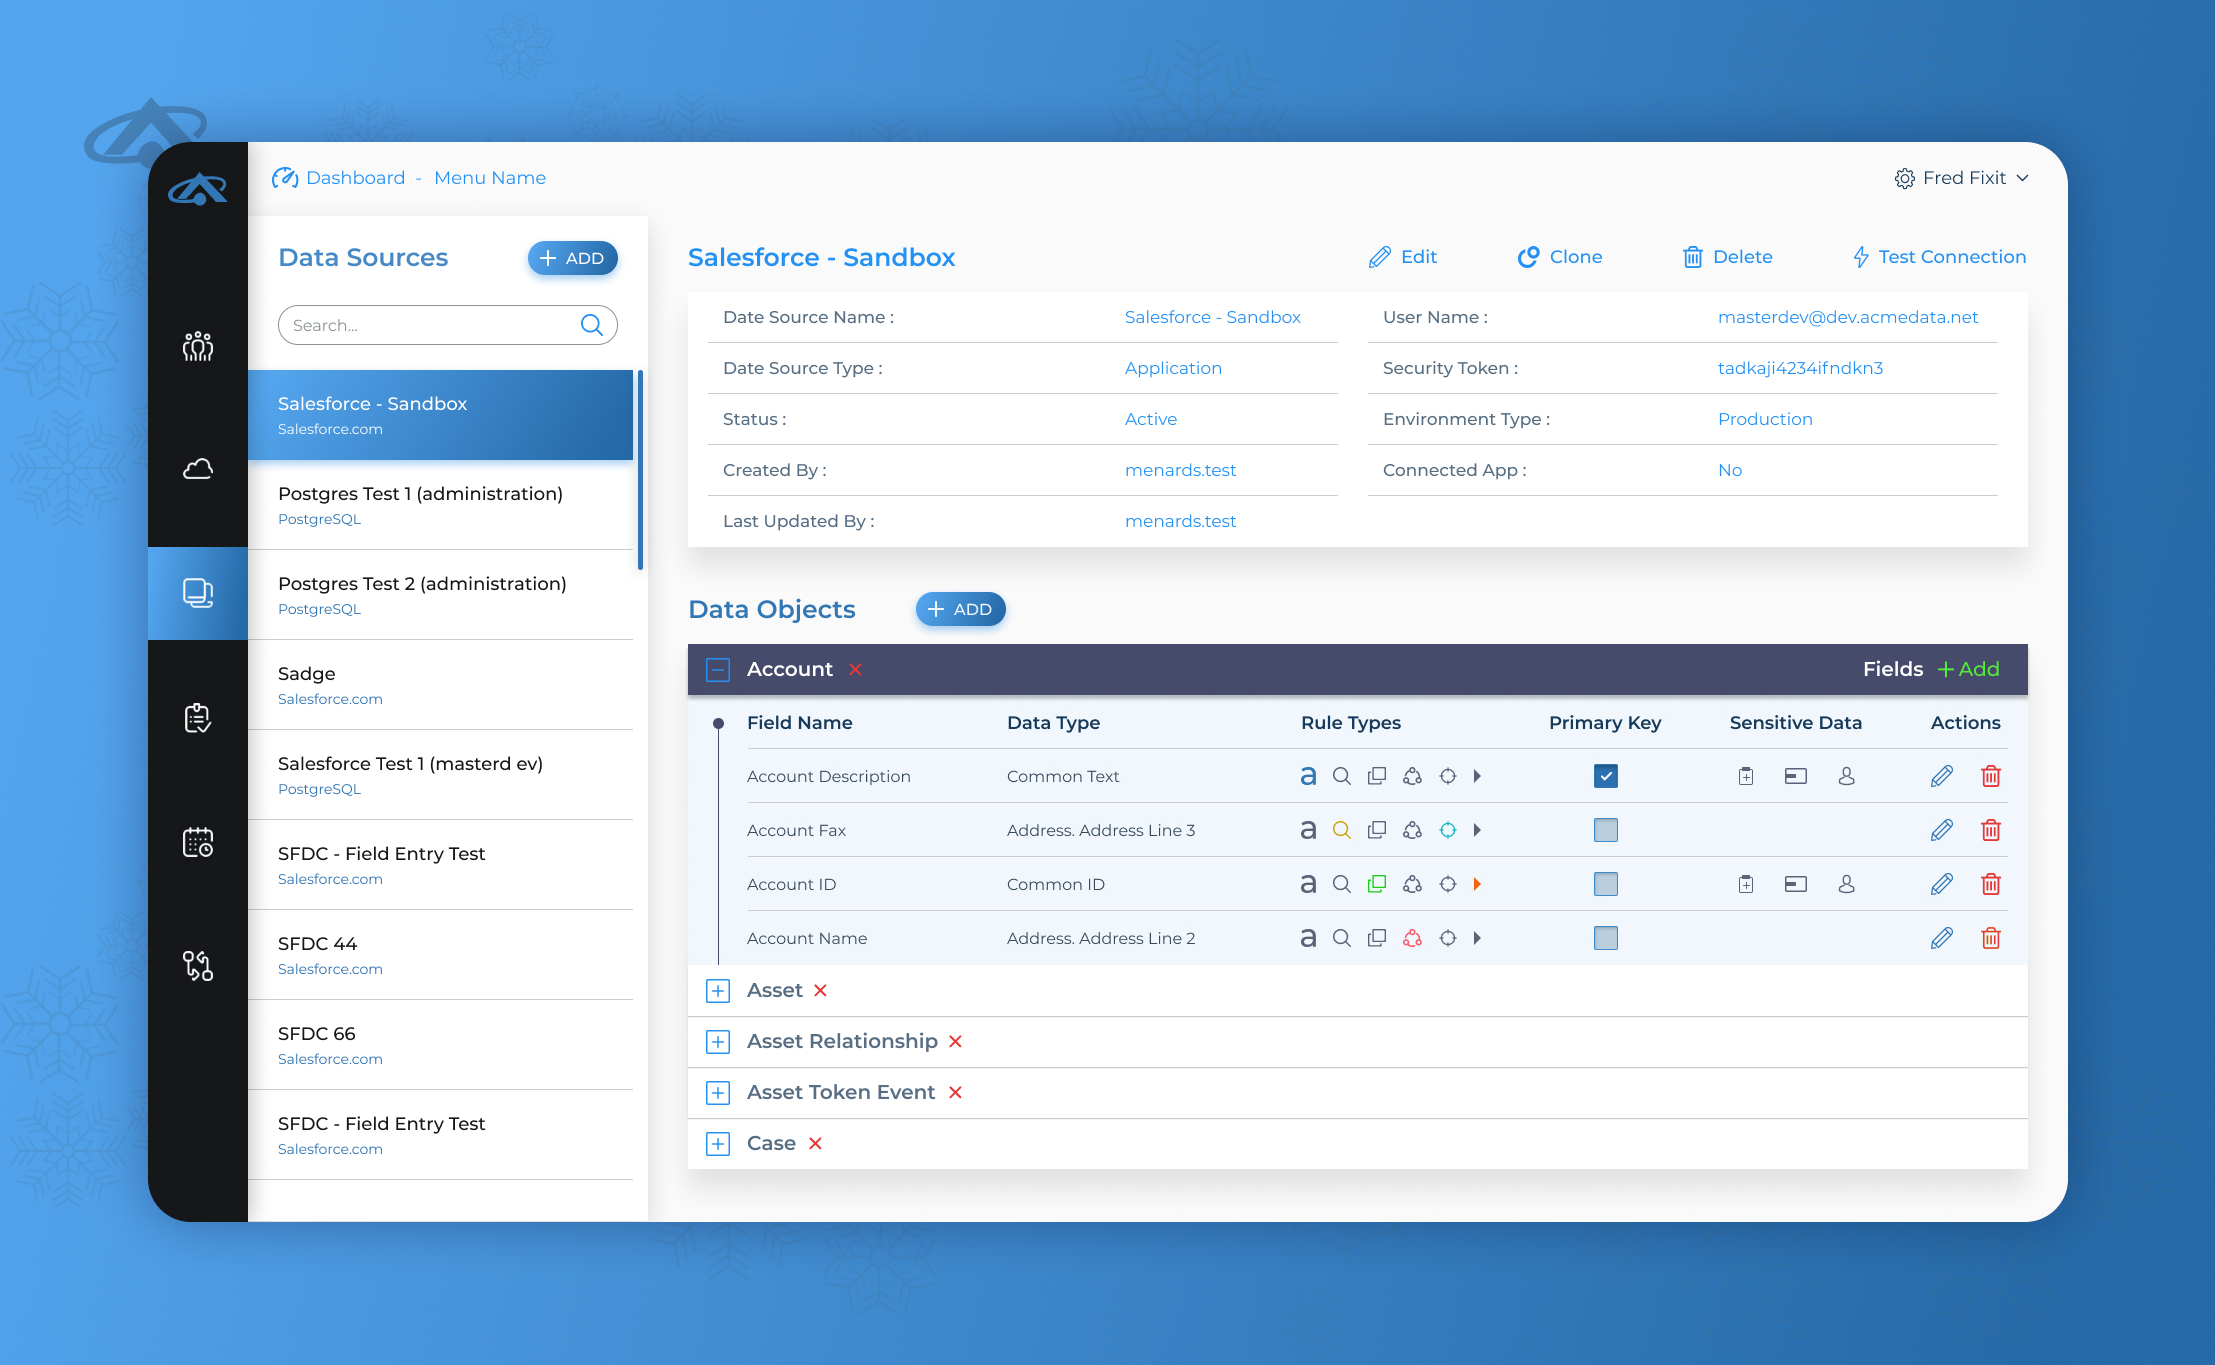Delete the Account Name field row
This screenshot has width=2215, height=1365.
click(x=1990, y=938)
